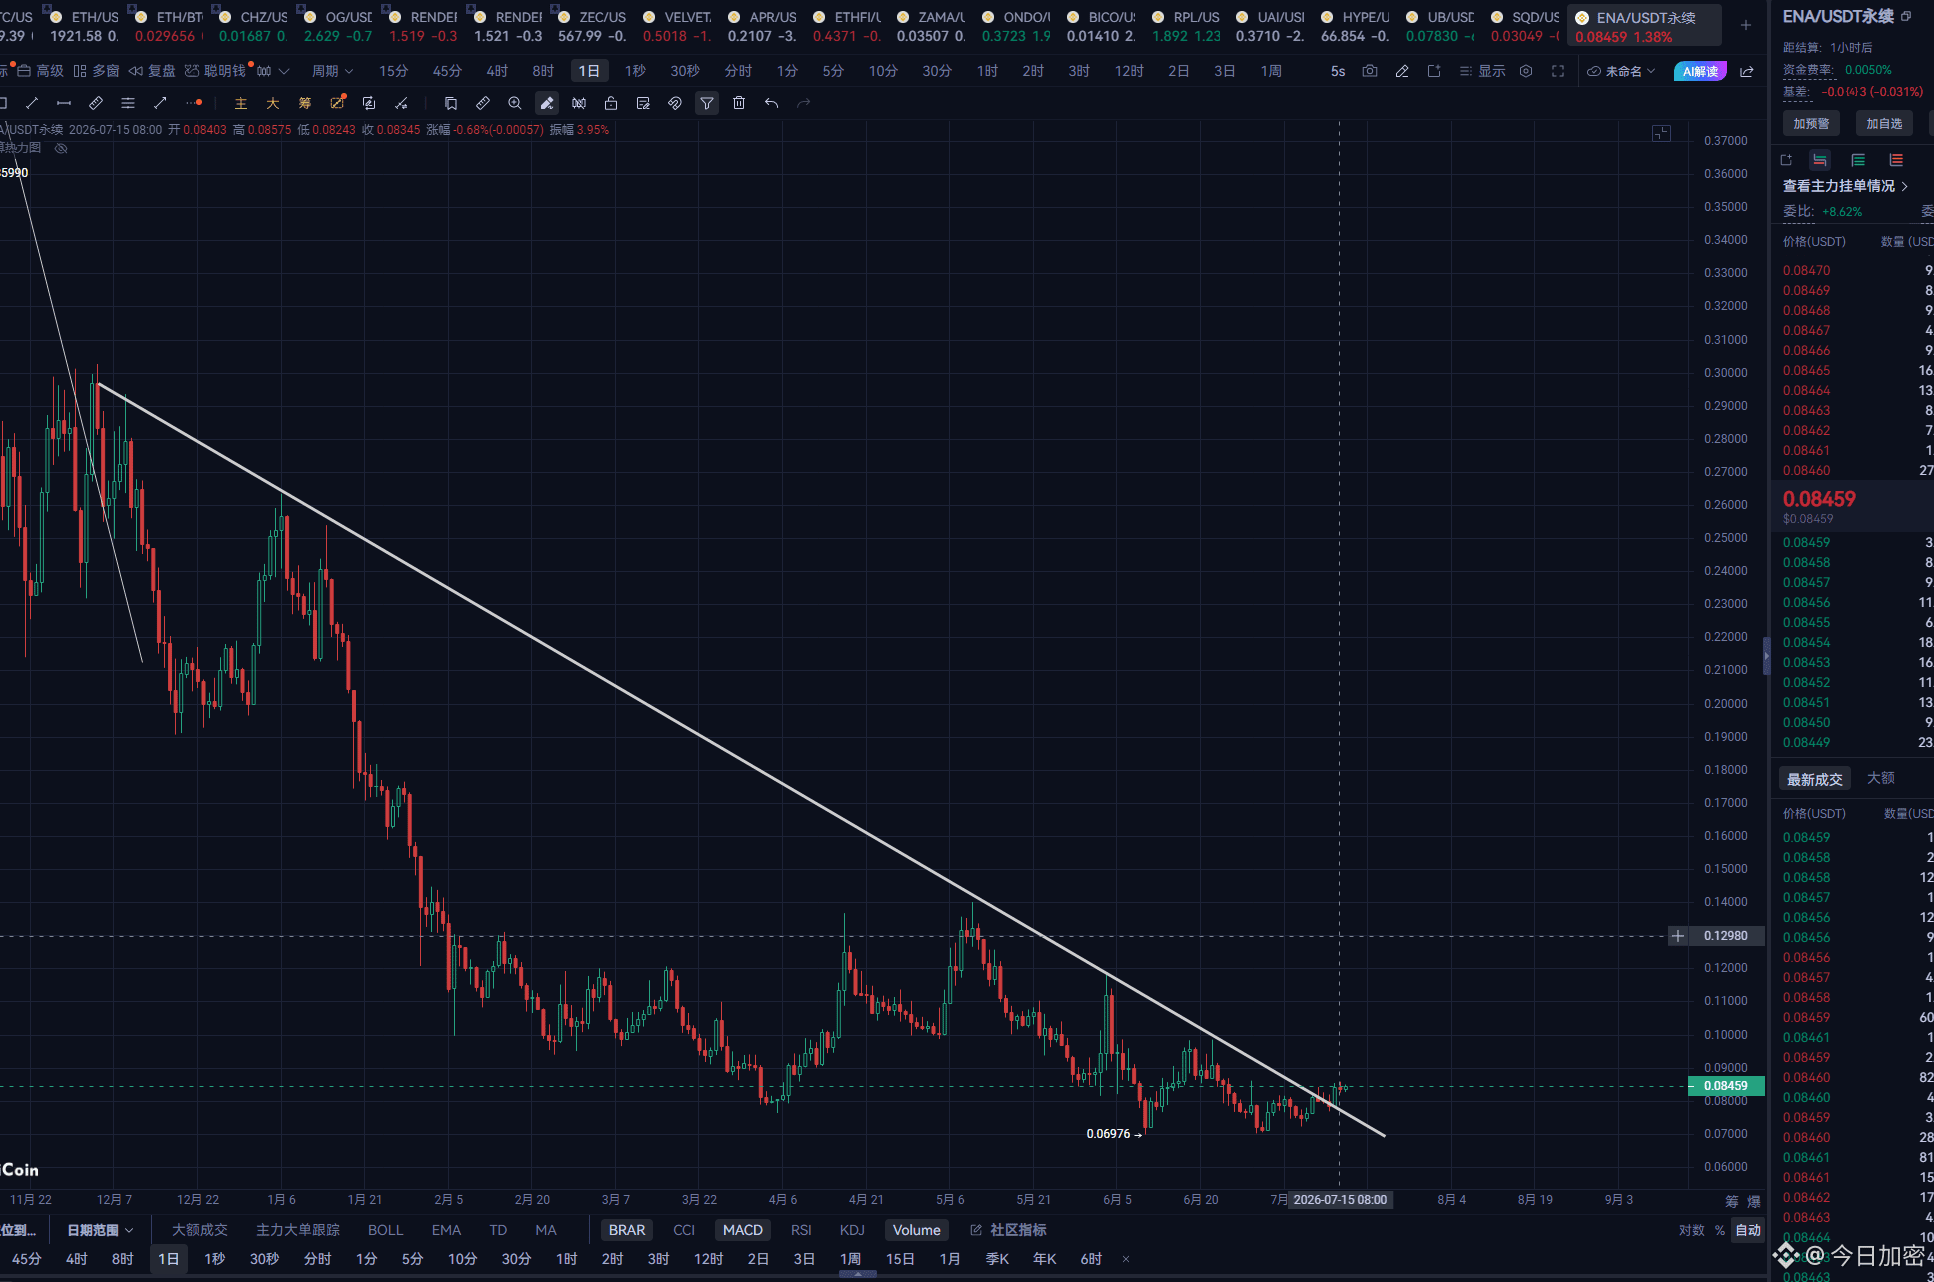Viewport: 1934px width, 1282px height.
Task: Open the HYPE/U symbol tab
Action: click(x=1356, y=26)
